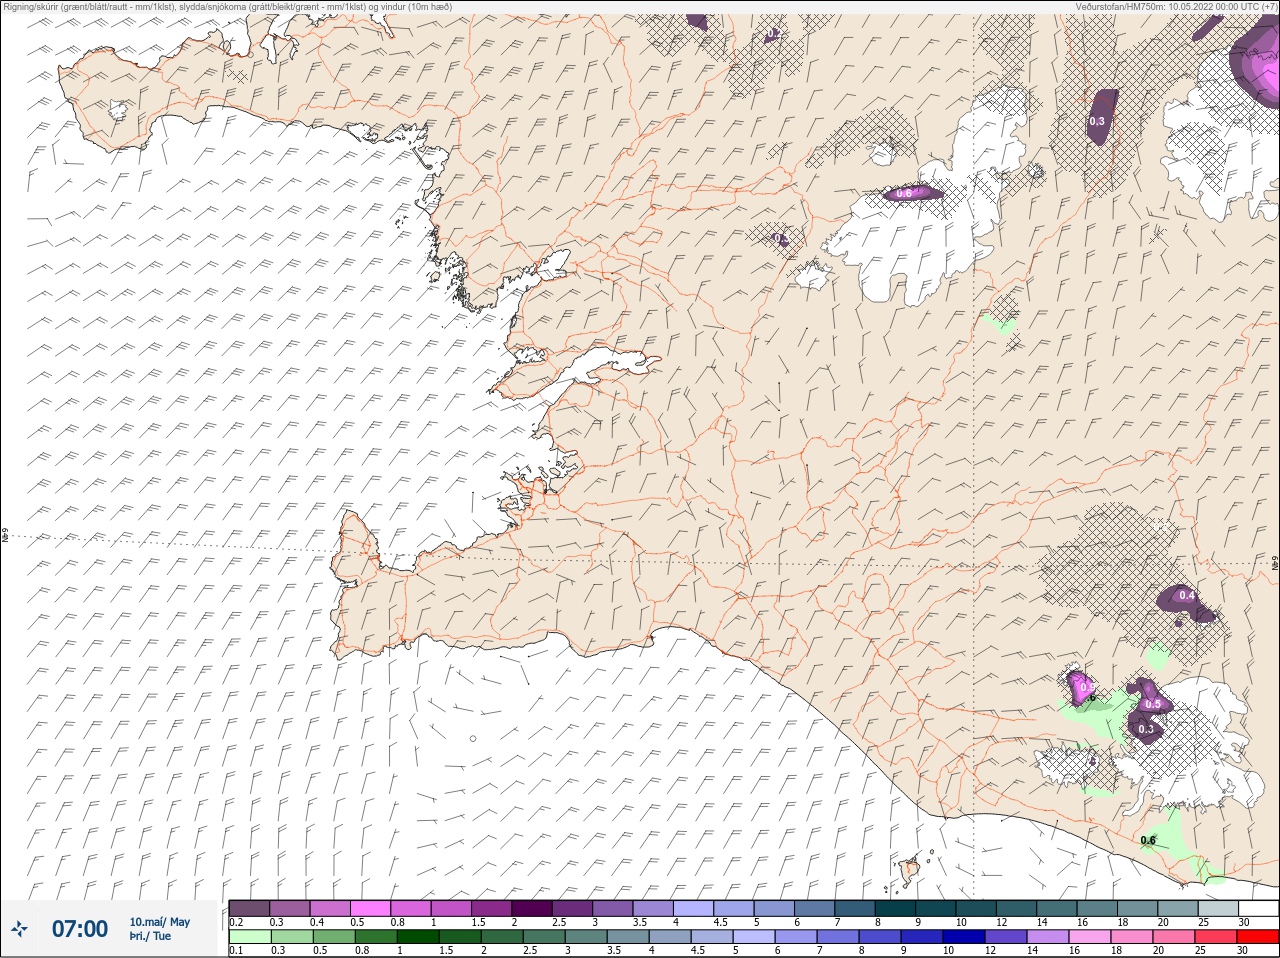Select the bright red 30 swatch in lower legend row
This screenshot has width=1280, height=958.
click(x=1257, y=937)
